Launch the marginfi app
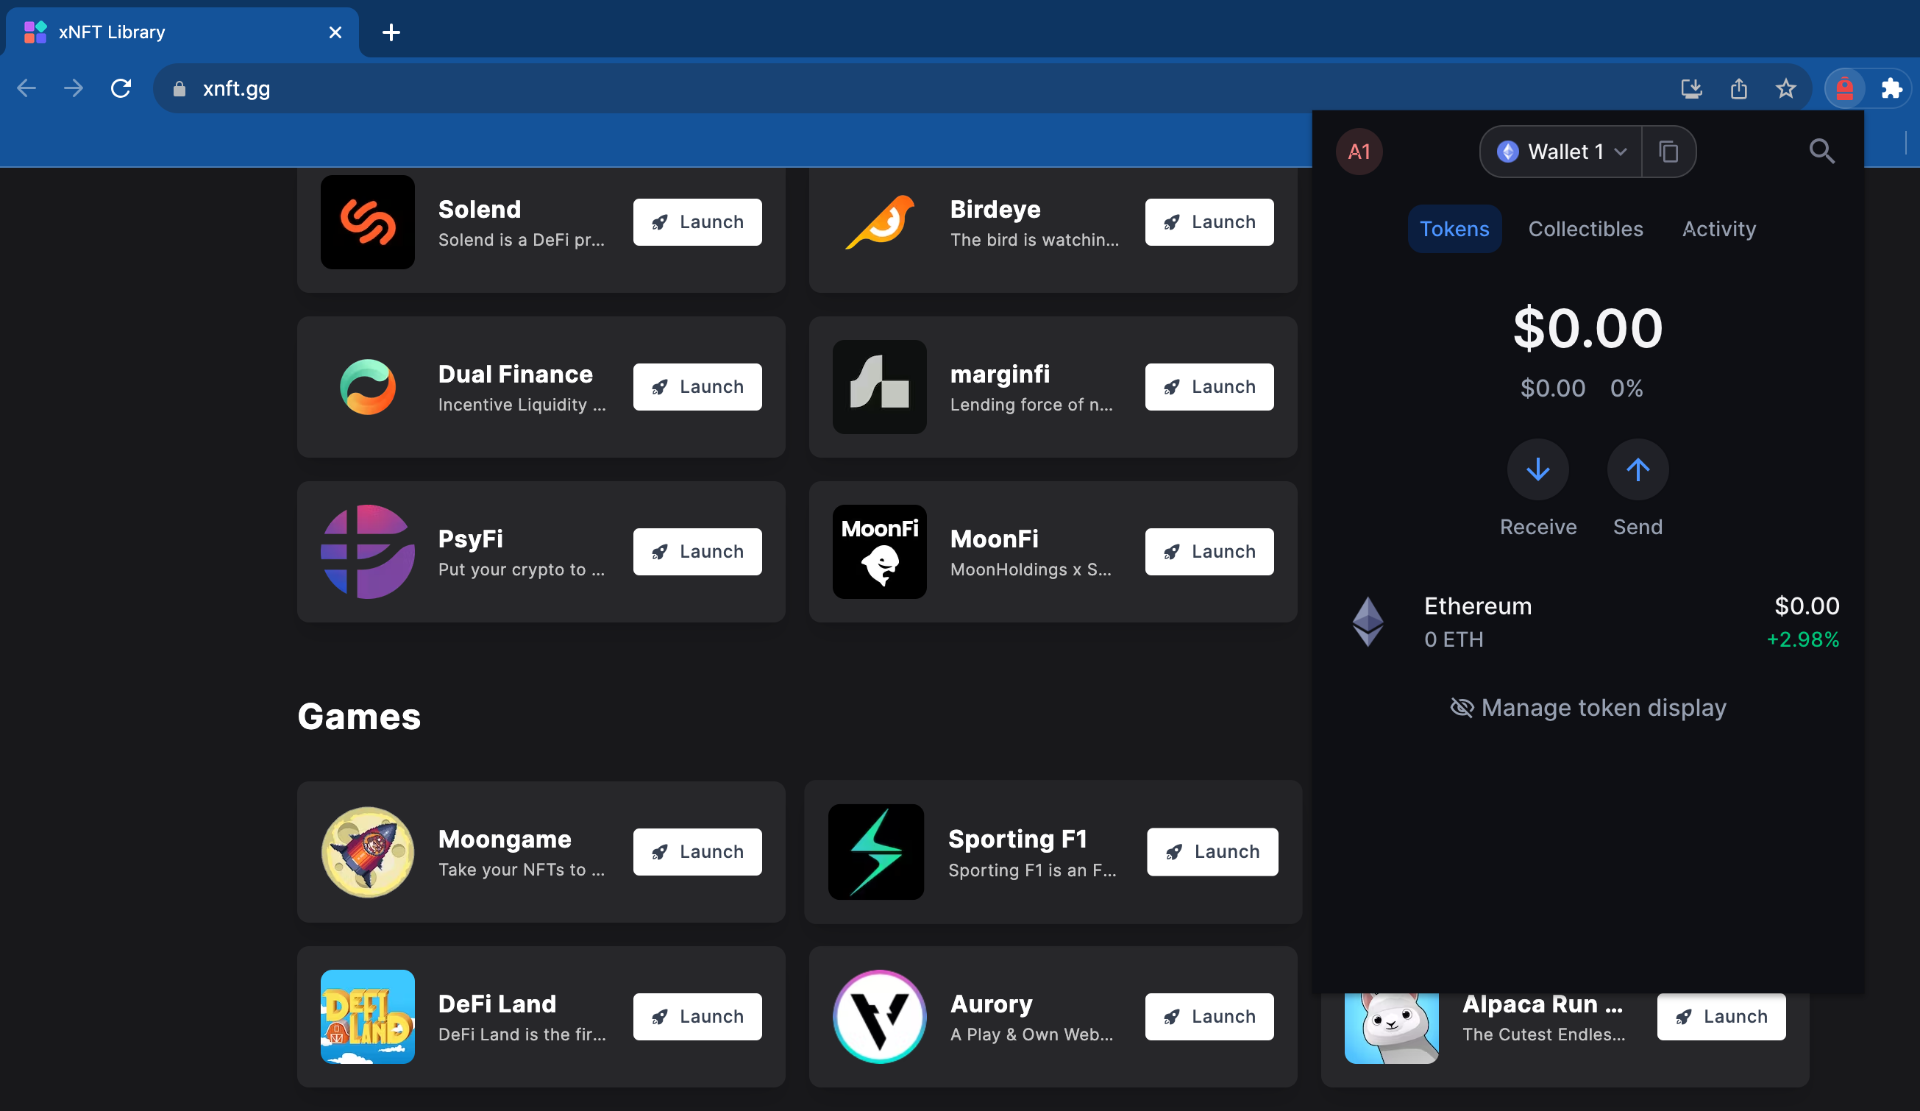 (1209, 387)
